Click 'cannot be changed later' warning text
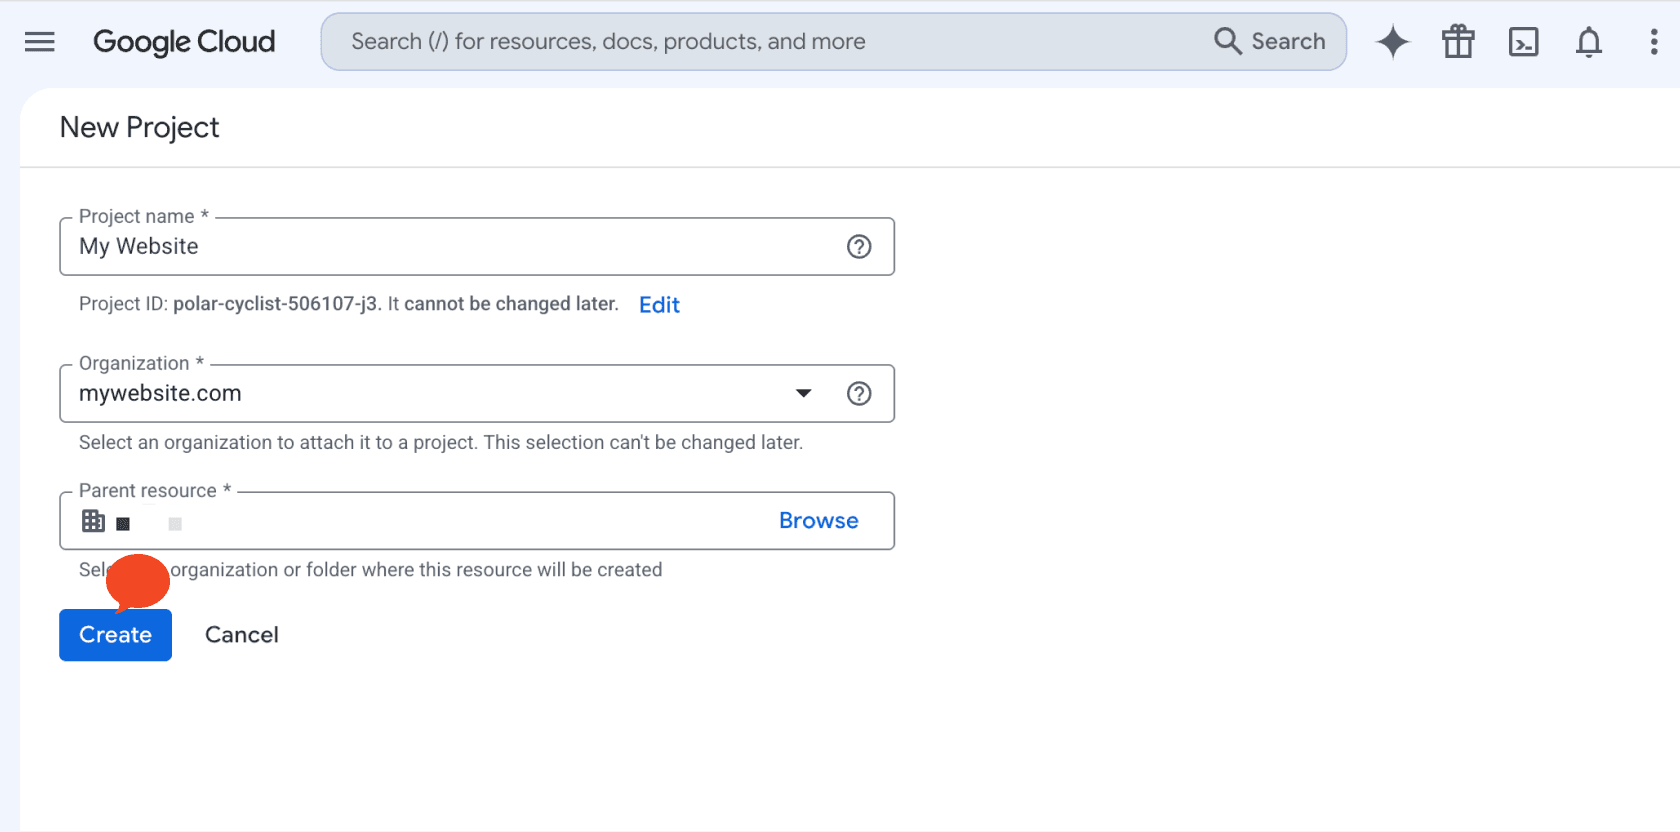Image resolution: width=1680 pixels, height=832 pixels. point(511,304)
